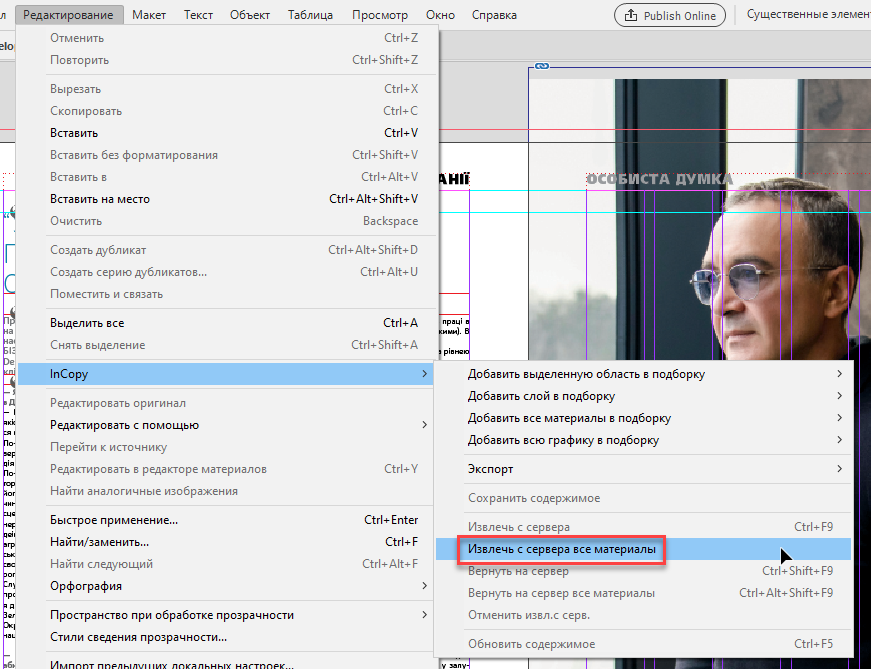
Task: Click the ОСОБИСТА ДУМКА heading text
Action: pyautogui.click(x=660, y=179)
